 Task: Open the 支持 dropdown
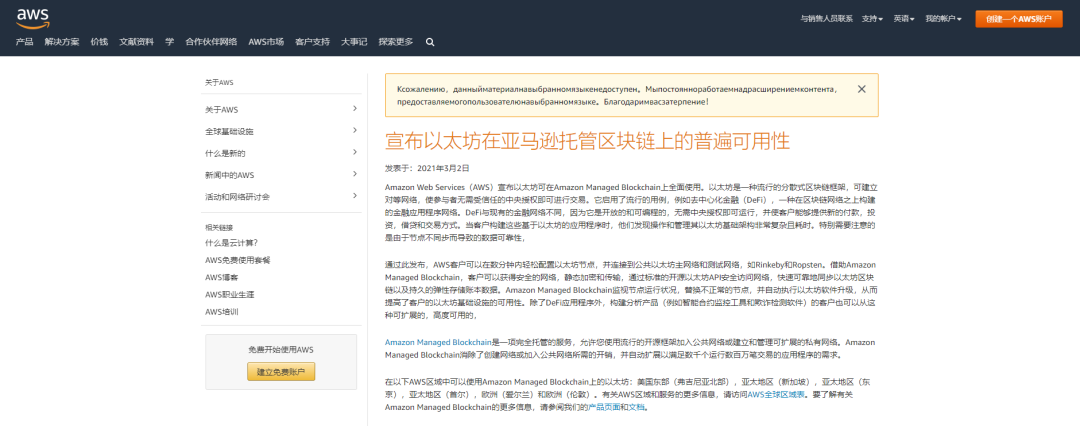point(872,19)
